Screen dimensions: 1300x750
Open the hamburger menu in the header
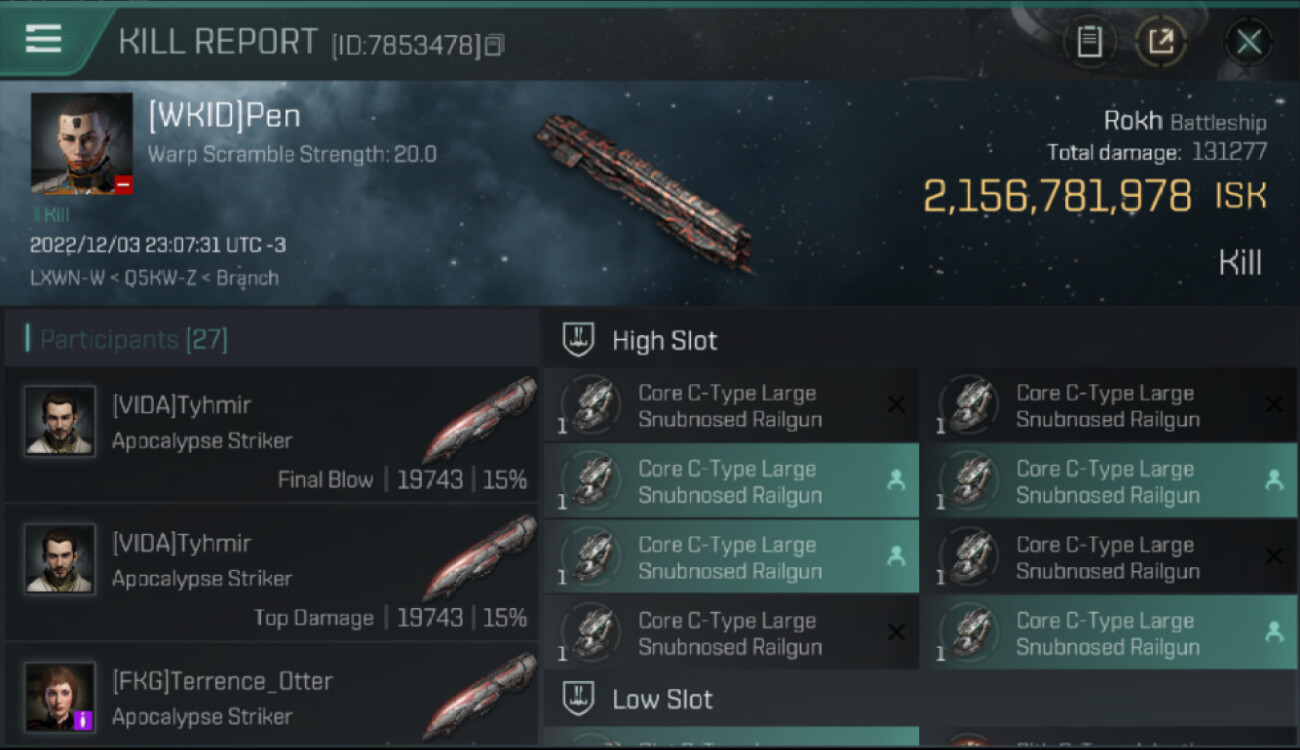[x=43, y=39]
